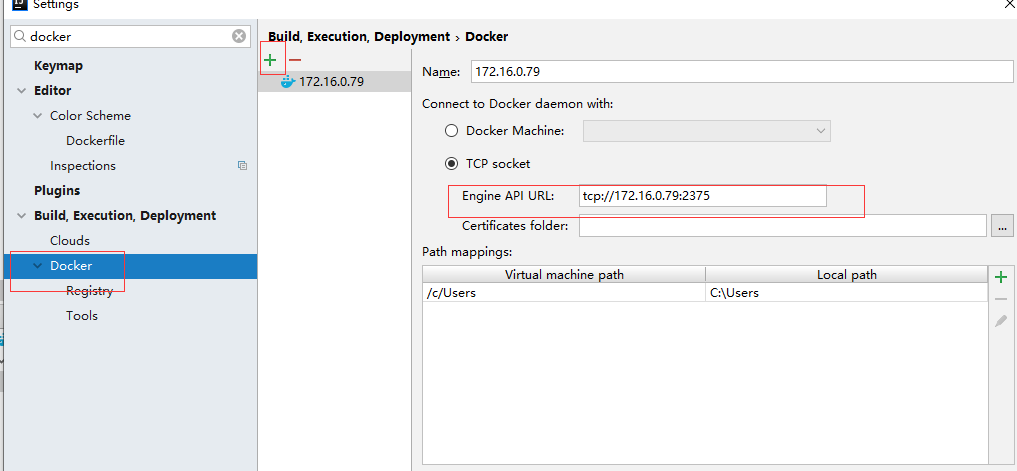Add a new Docker configuration

pyautogui.click(x=270, y=60)
